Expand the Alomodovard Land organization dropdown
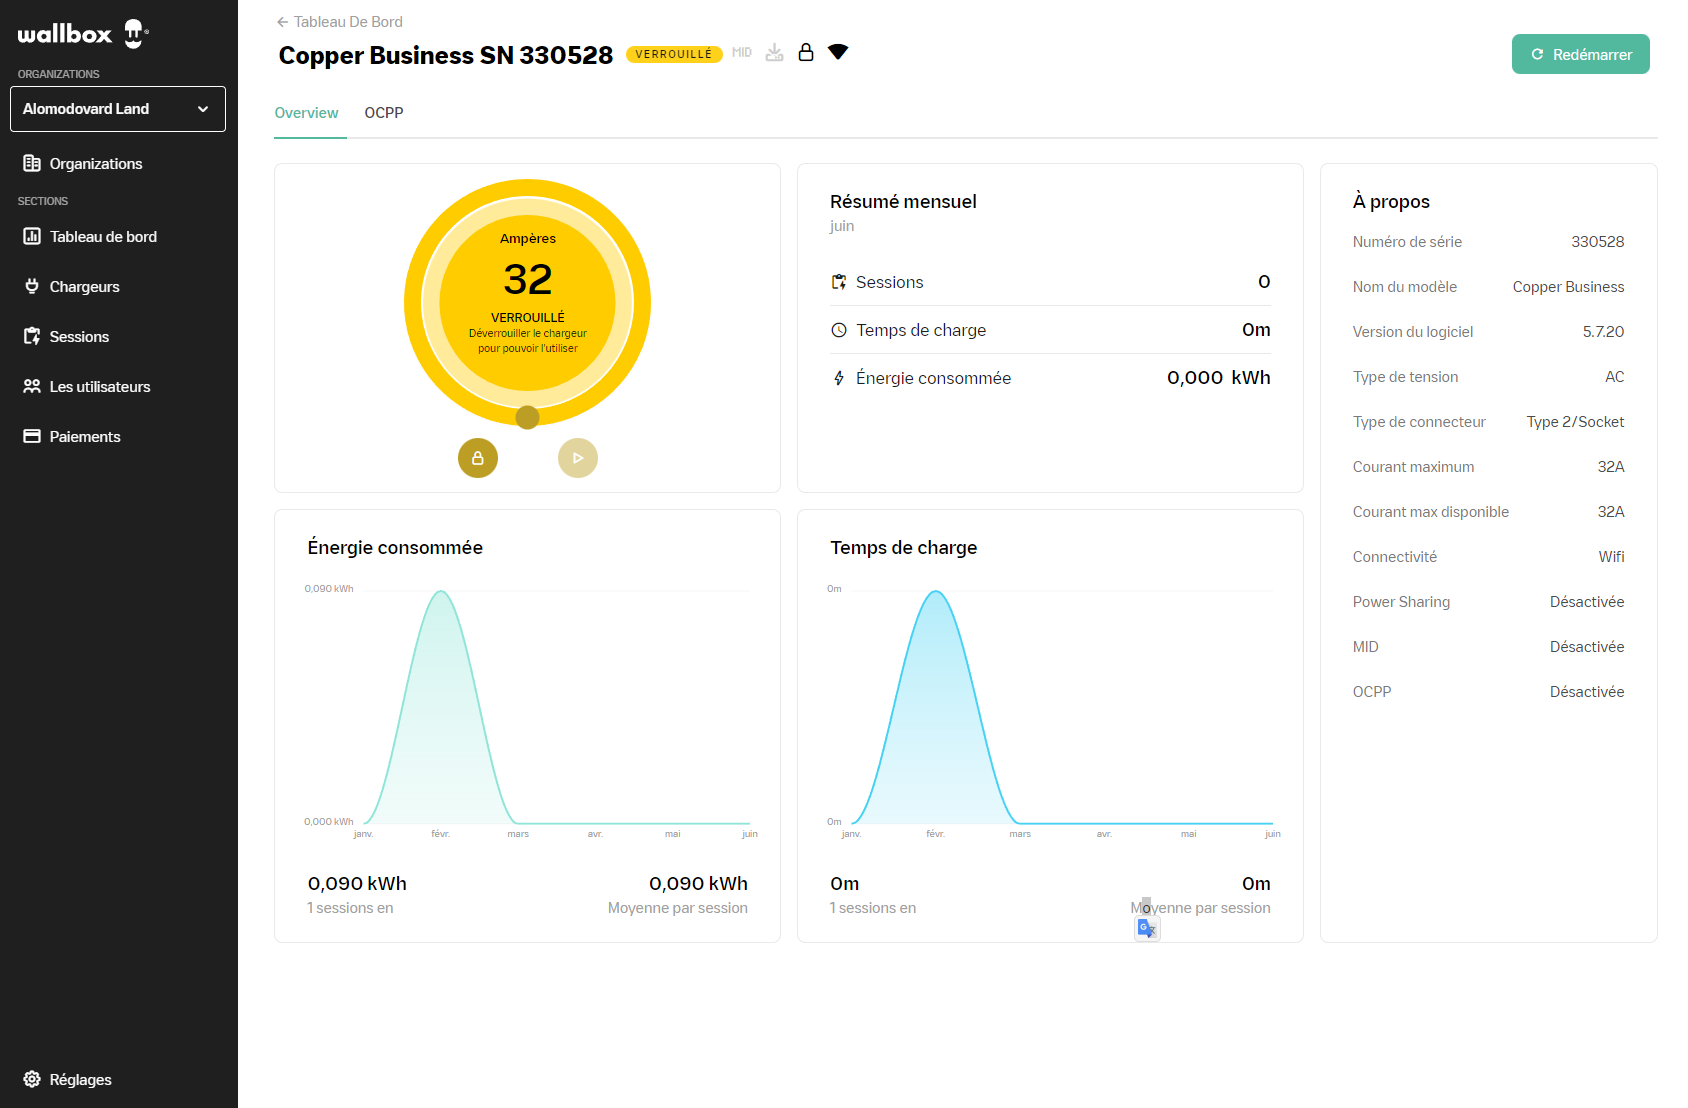1688x1108 pixels. [118, 109]
